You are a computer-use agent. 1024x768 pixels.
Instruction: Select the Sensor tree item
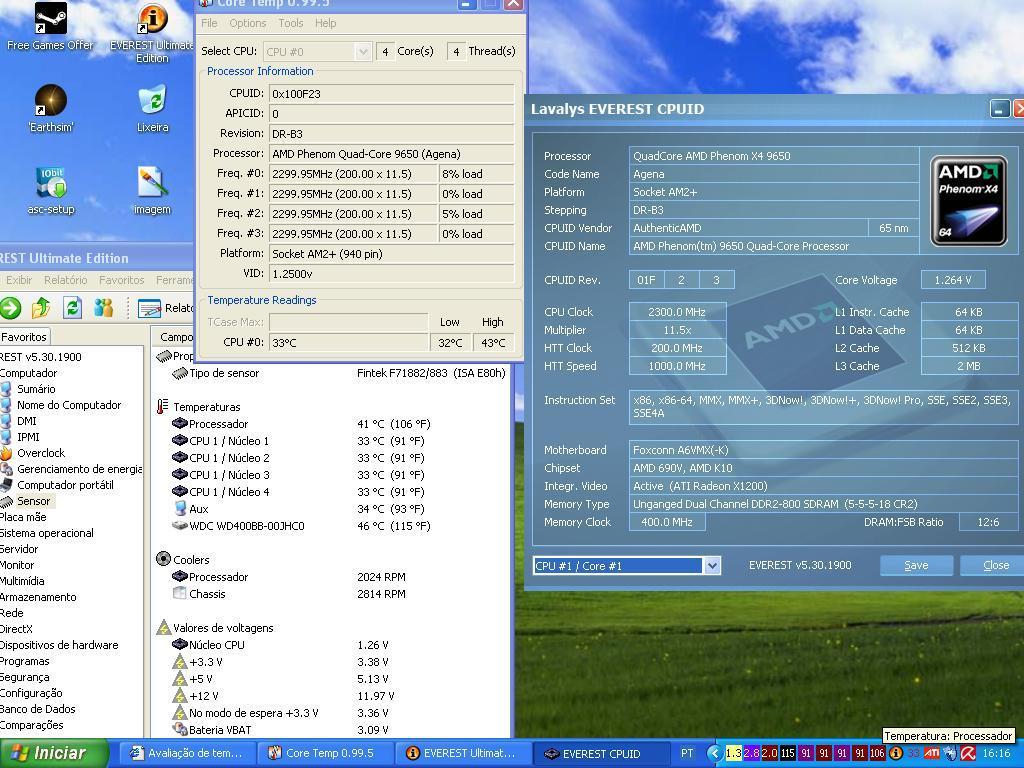33,501
